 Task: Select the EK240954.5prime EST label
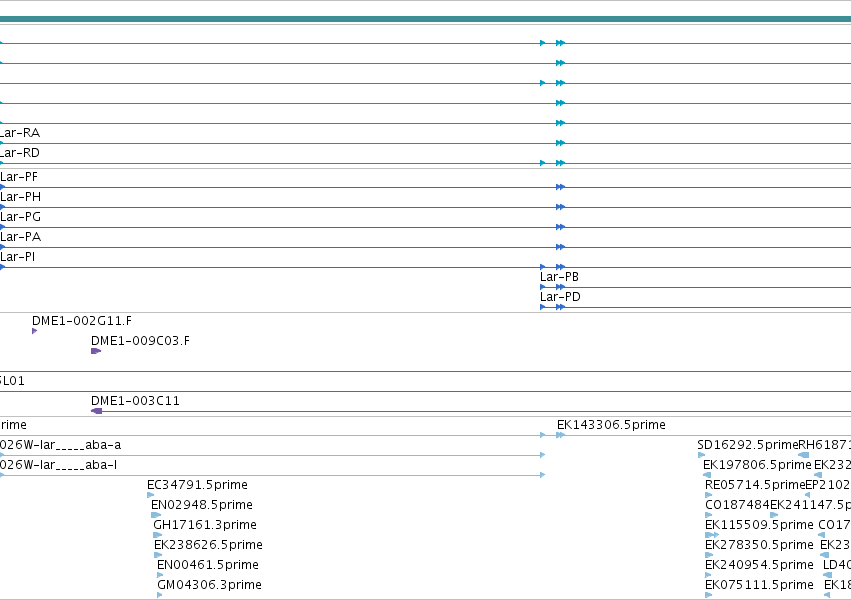tap(759, 565)
